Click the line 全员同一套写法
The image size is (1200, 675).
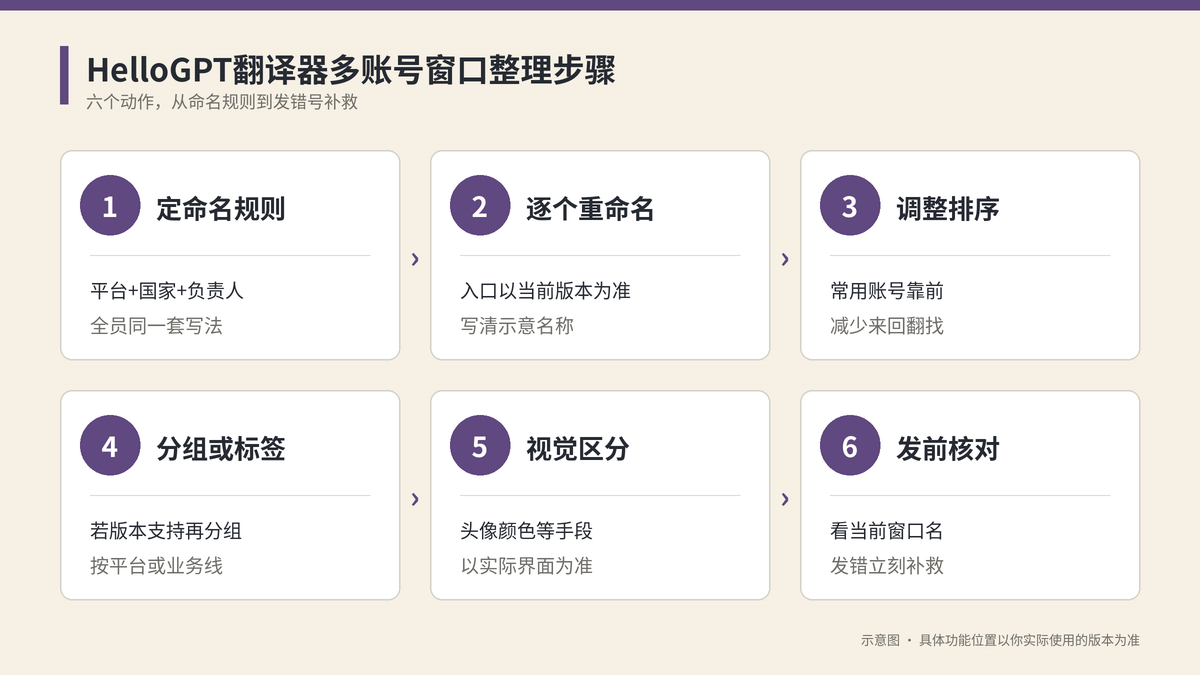click(156, 326)
